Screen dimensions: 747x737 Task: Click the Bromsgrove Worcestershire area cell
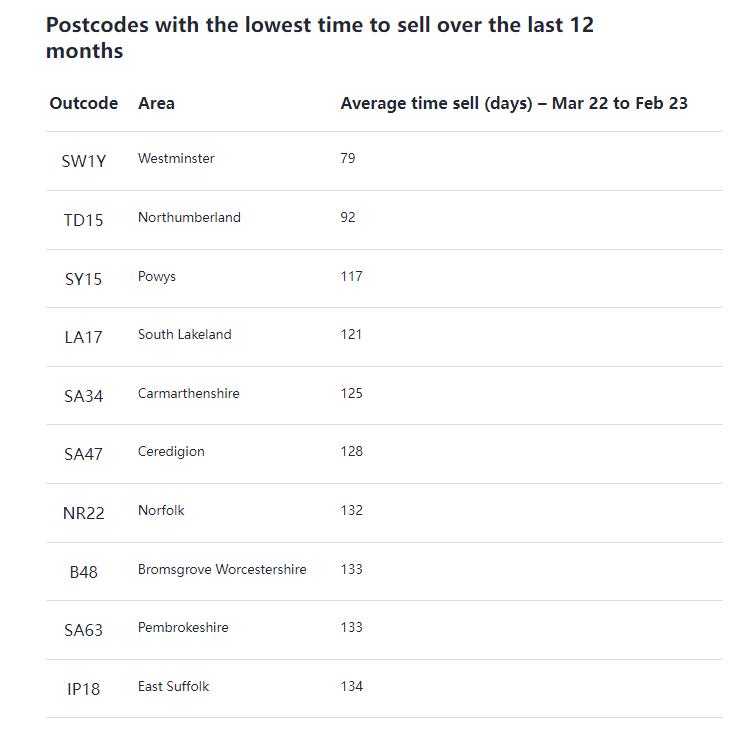pos(222,569)
